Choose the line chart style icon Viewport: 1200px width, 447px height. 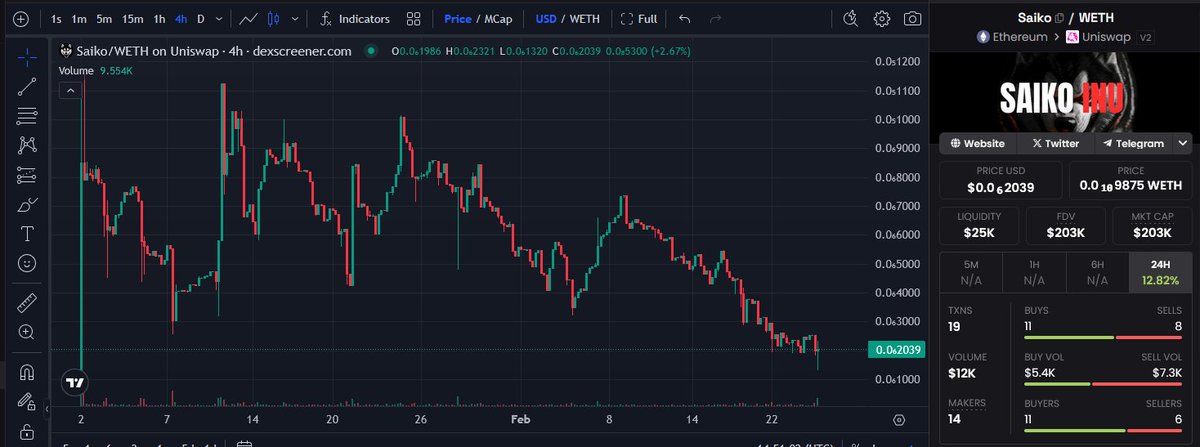click(x=250, y=18)
